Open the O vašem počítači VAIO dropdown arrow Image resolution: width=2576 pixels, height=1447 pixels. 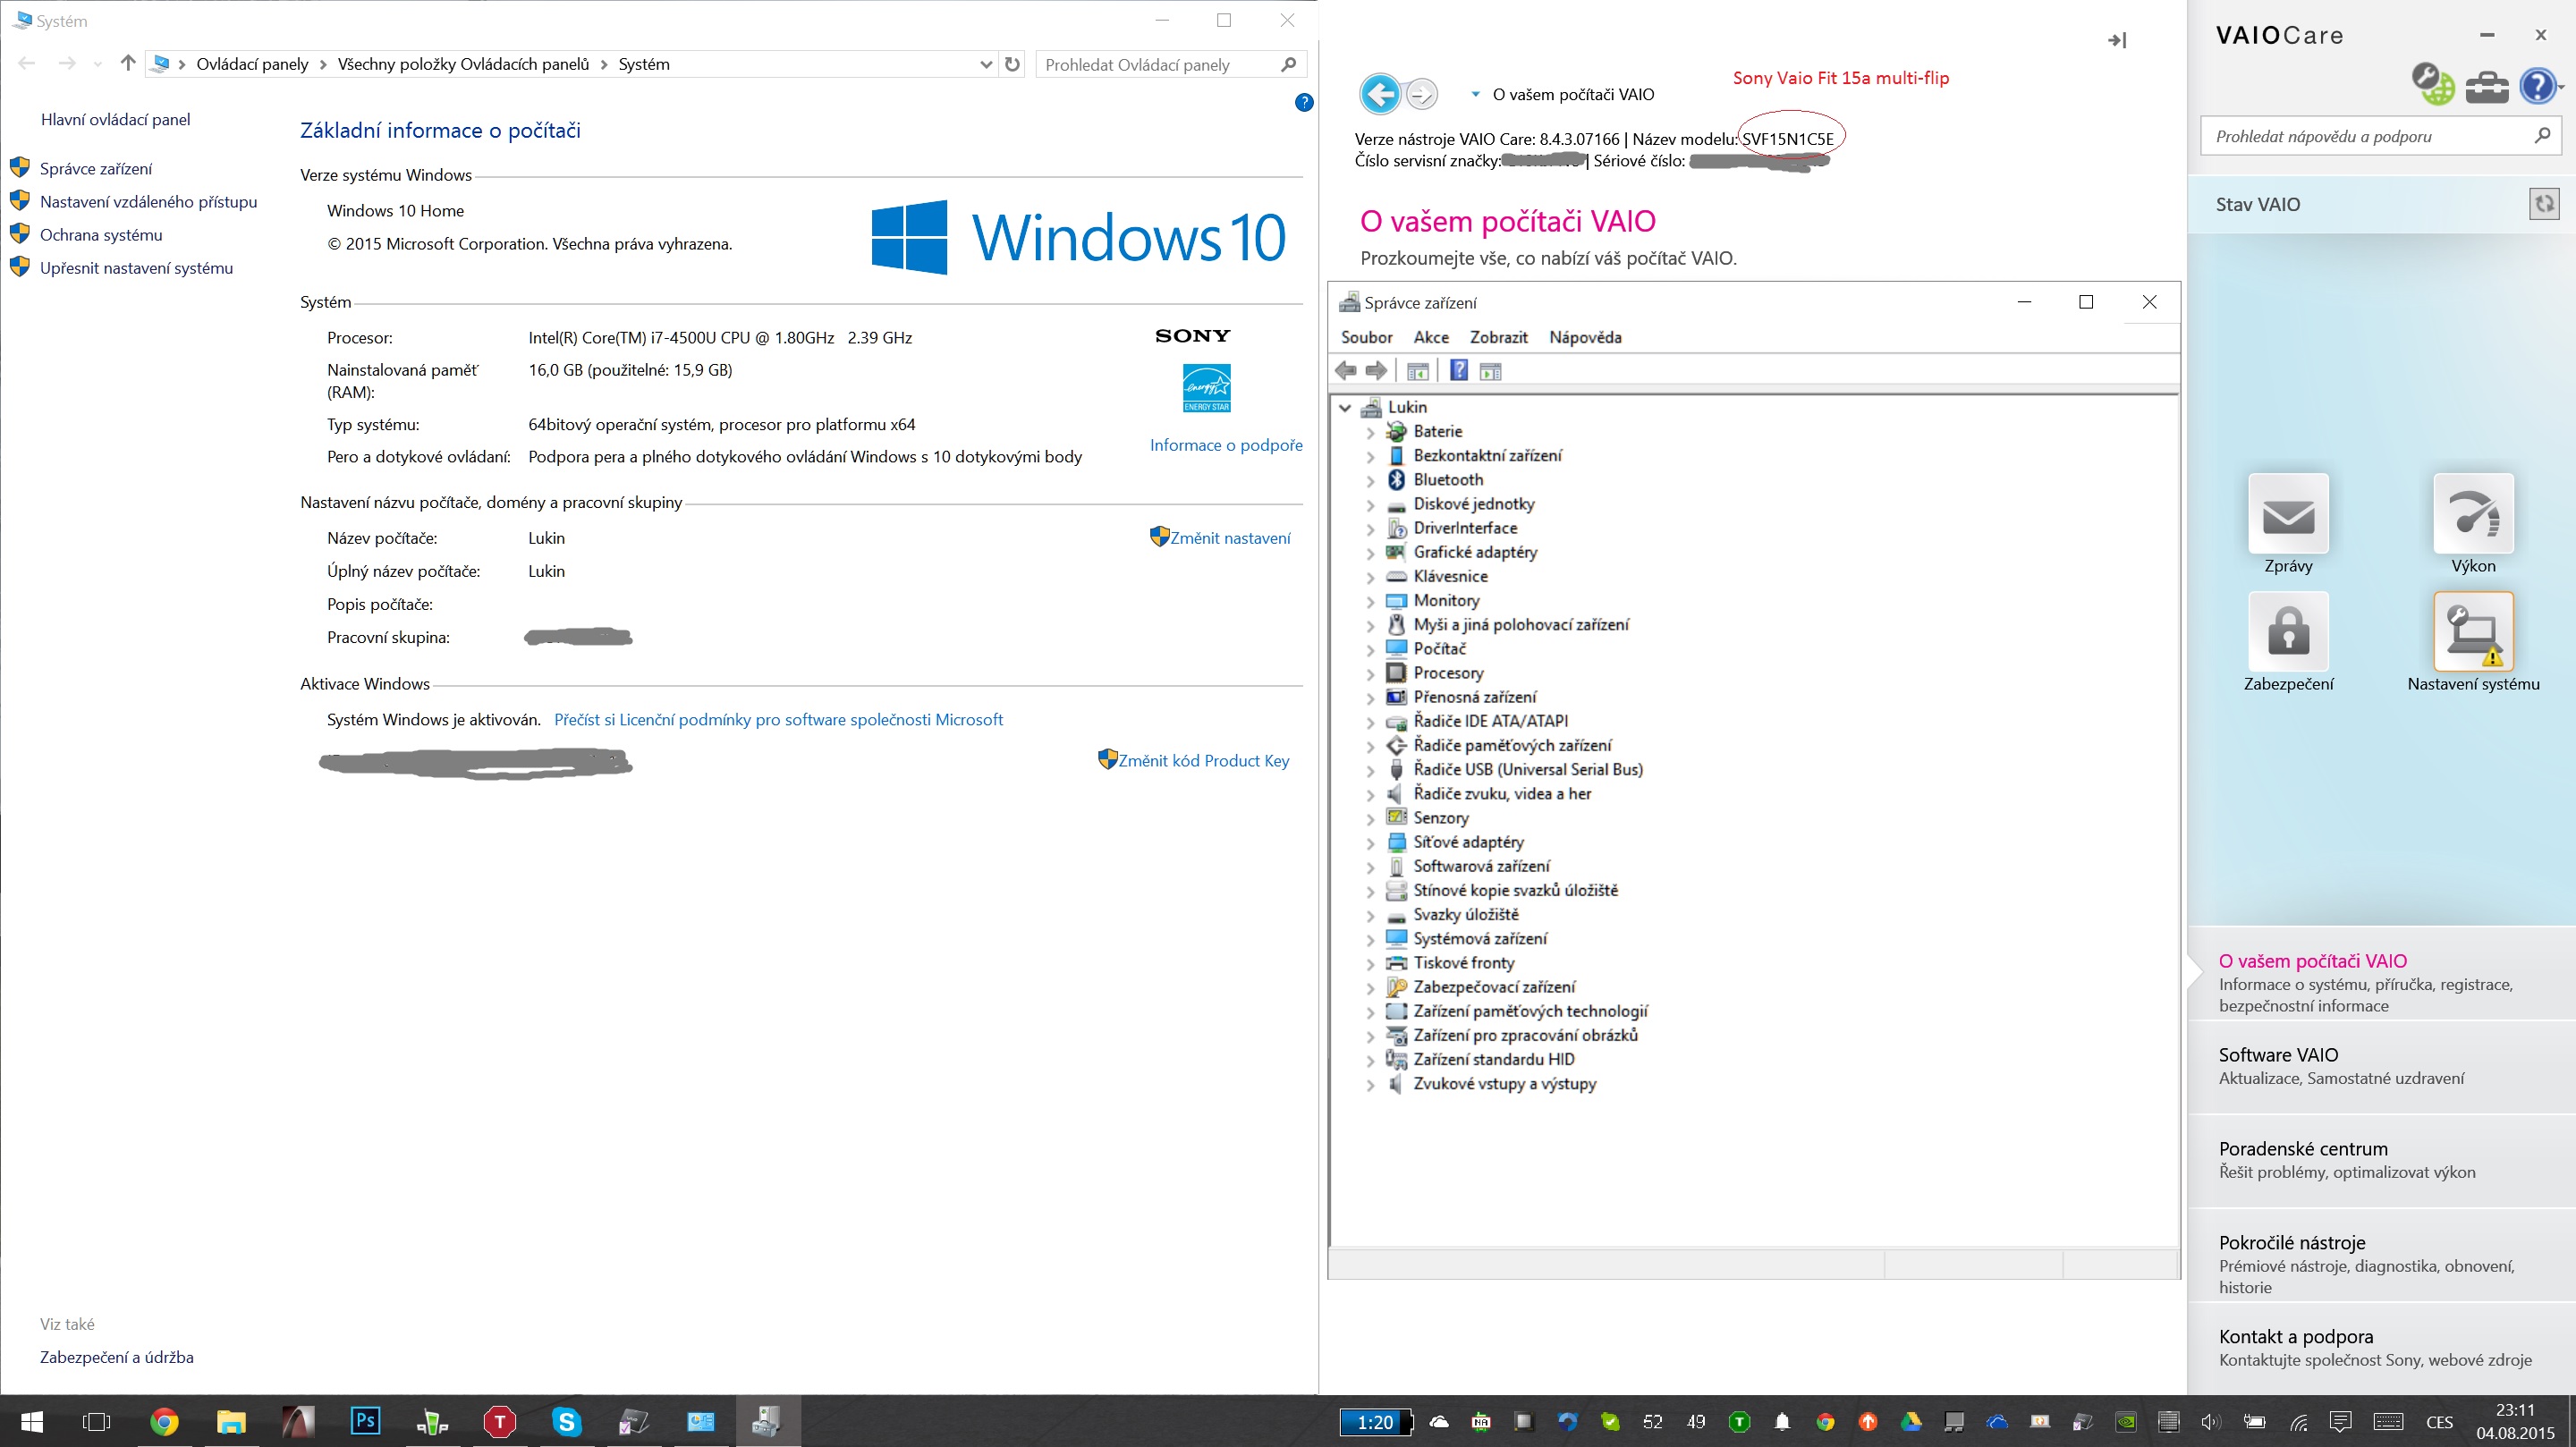(1475, 94)
